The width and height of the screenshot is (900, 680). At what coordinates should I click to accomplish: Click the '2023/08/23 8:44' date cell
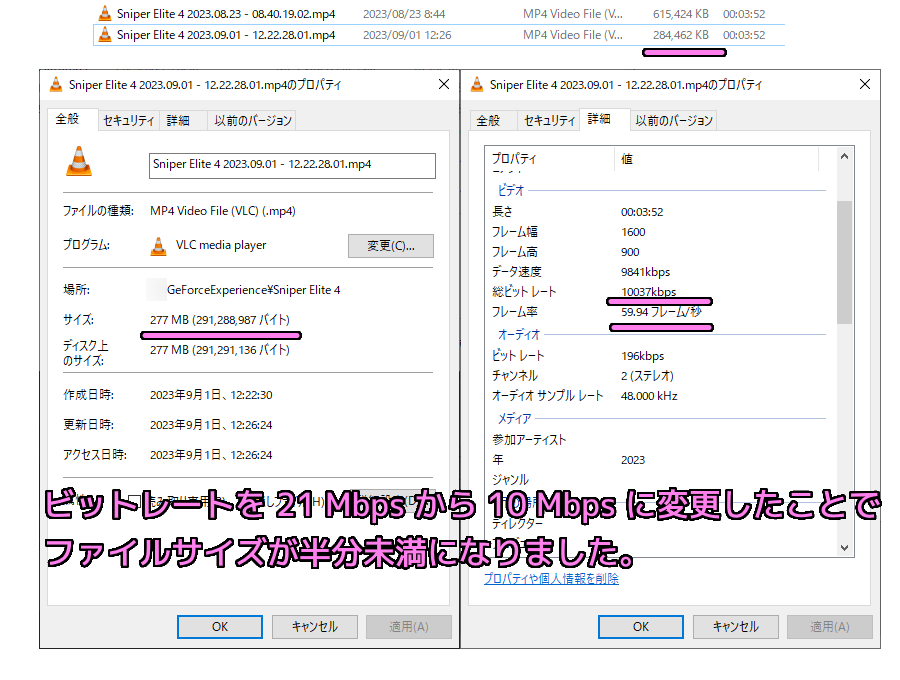(x=404, y=14)
